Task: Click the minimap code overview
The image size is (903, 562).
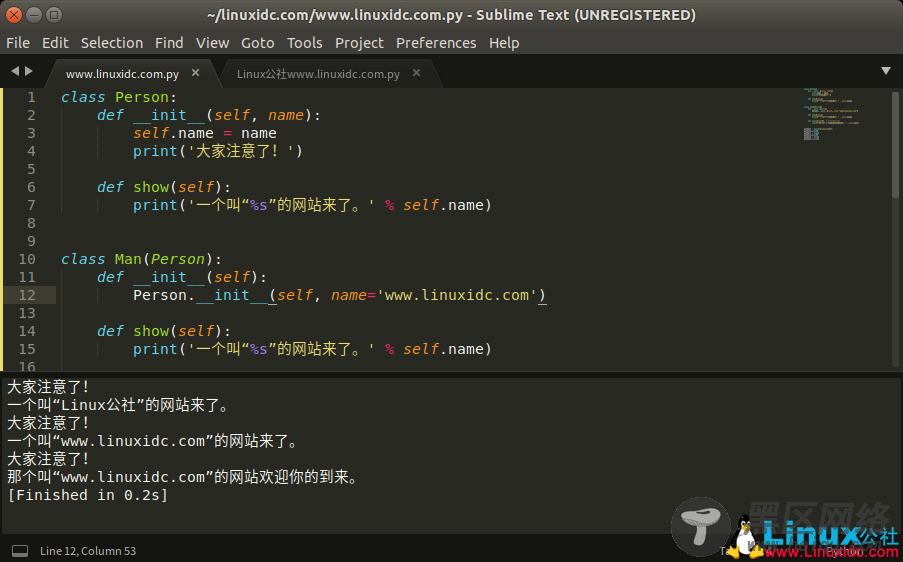Action: point(830,115)
